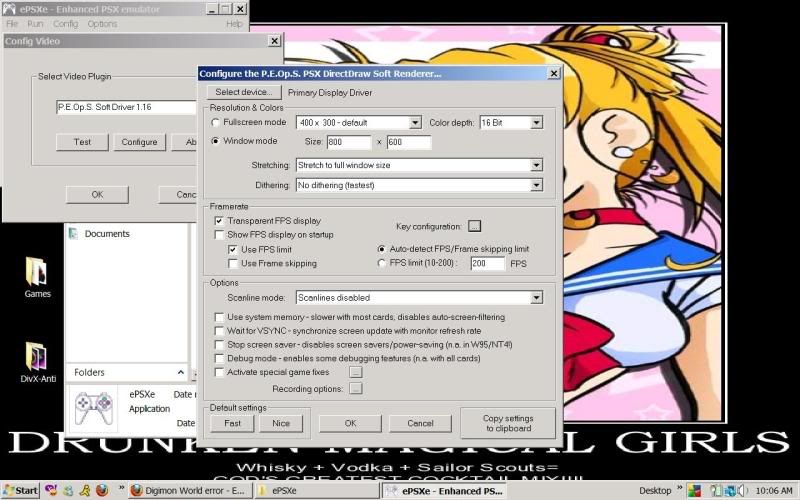The width and height of the screenshot is (800, 500).
Task: Open the Help menu in ePSXe
Action: click(234, 24)
